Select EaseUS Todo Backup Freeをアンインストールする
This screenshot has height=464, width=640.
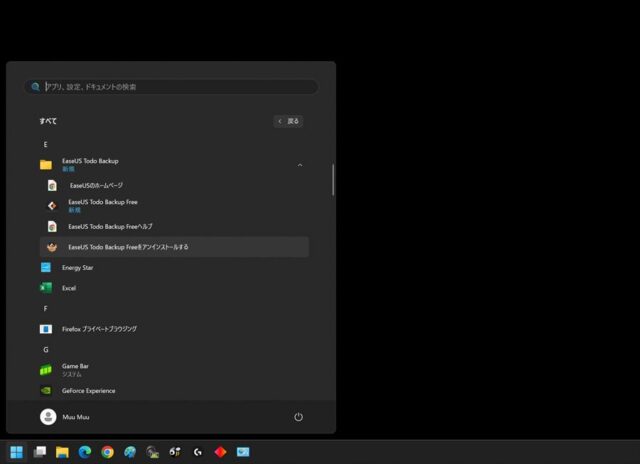(174, 247)
